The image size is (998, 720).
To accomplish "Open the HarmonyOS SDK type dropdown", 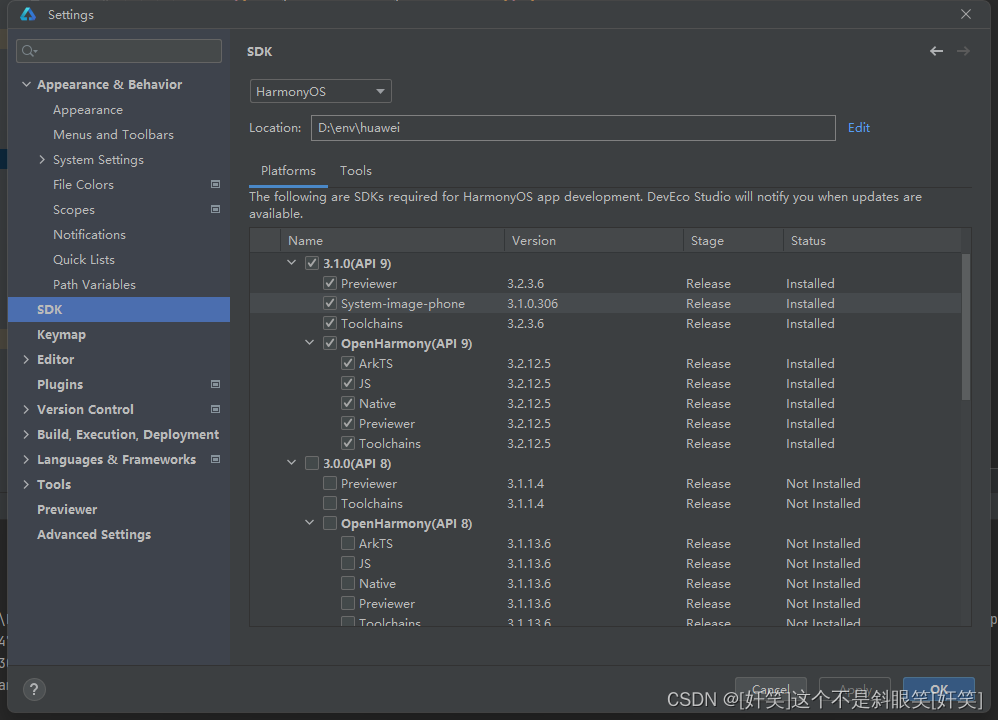I will 320,91.
